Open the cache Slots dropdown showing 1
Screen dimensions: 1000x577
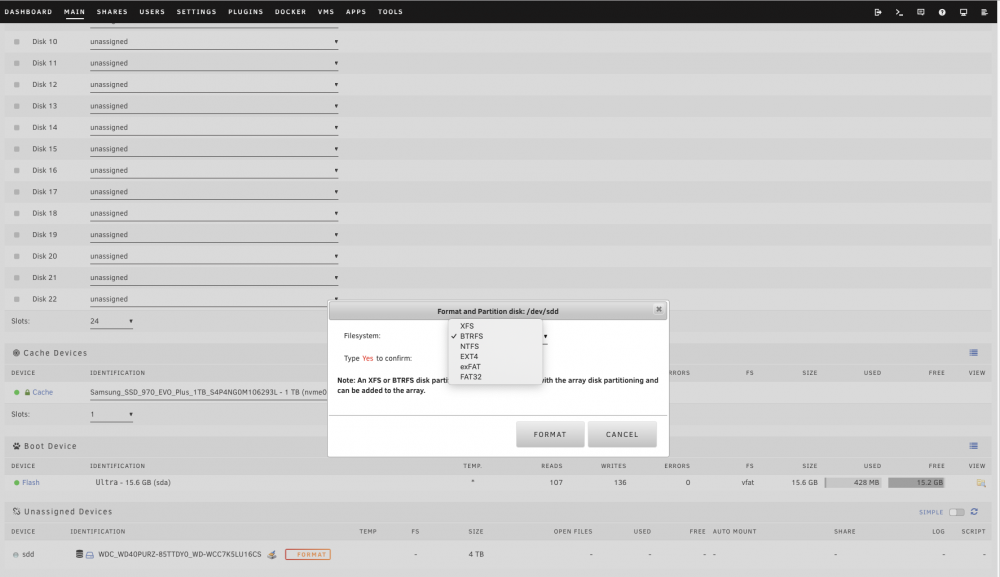click(x=111, y=414)
